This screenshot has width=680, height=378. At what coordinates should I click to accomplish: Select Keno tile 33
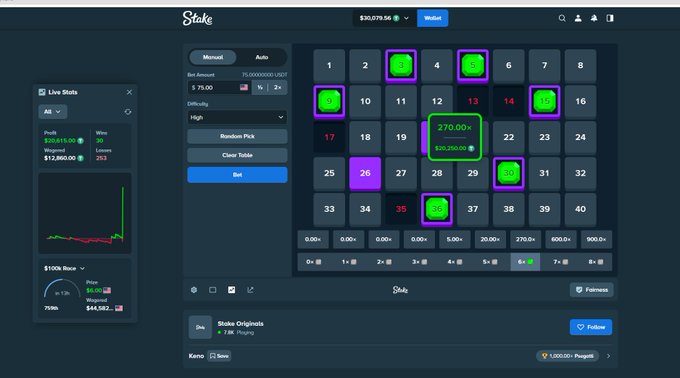329,209
